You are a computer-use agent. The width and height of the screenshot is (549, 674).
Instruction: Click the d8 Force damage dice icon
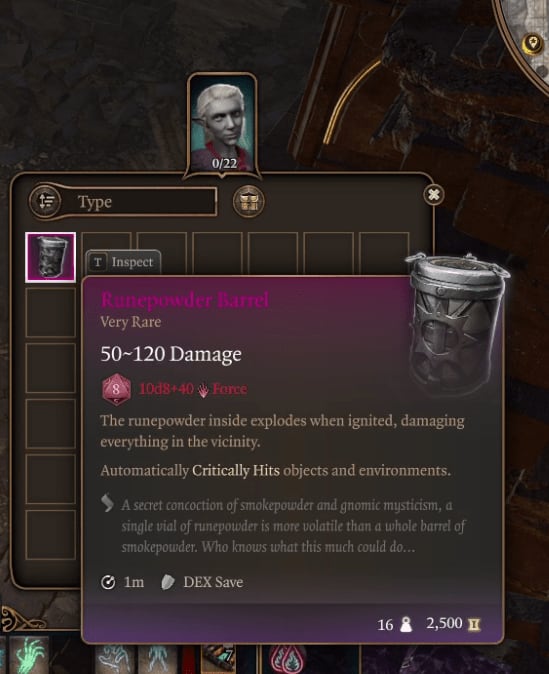coord(116,389)
